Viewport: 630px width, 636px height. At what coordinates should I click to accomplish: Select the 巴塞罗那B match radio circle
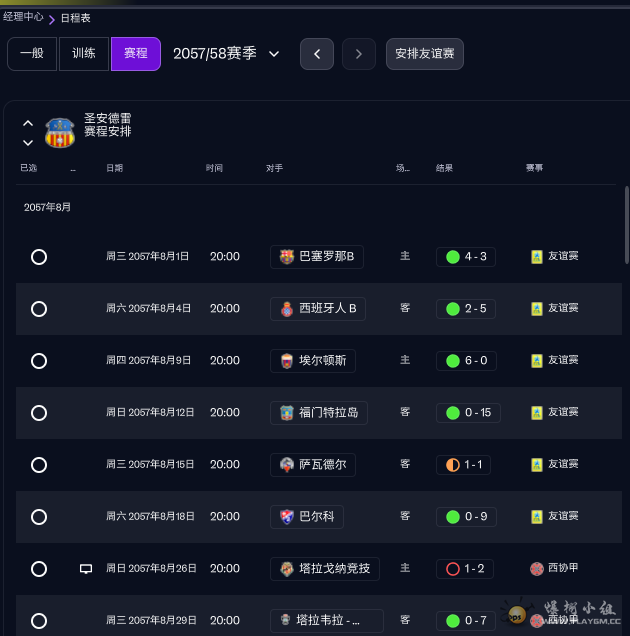[x=39, y=257]
